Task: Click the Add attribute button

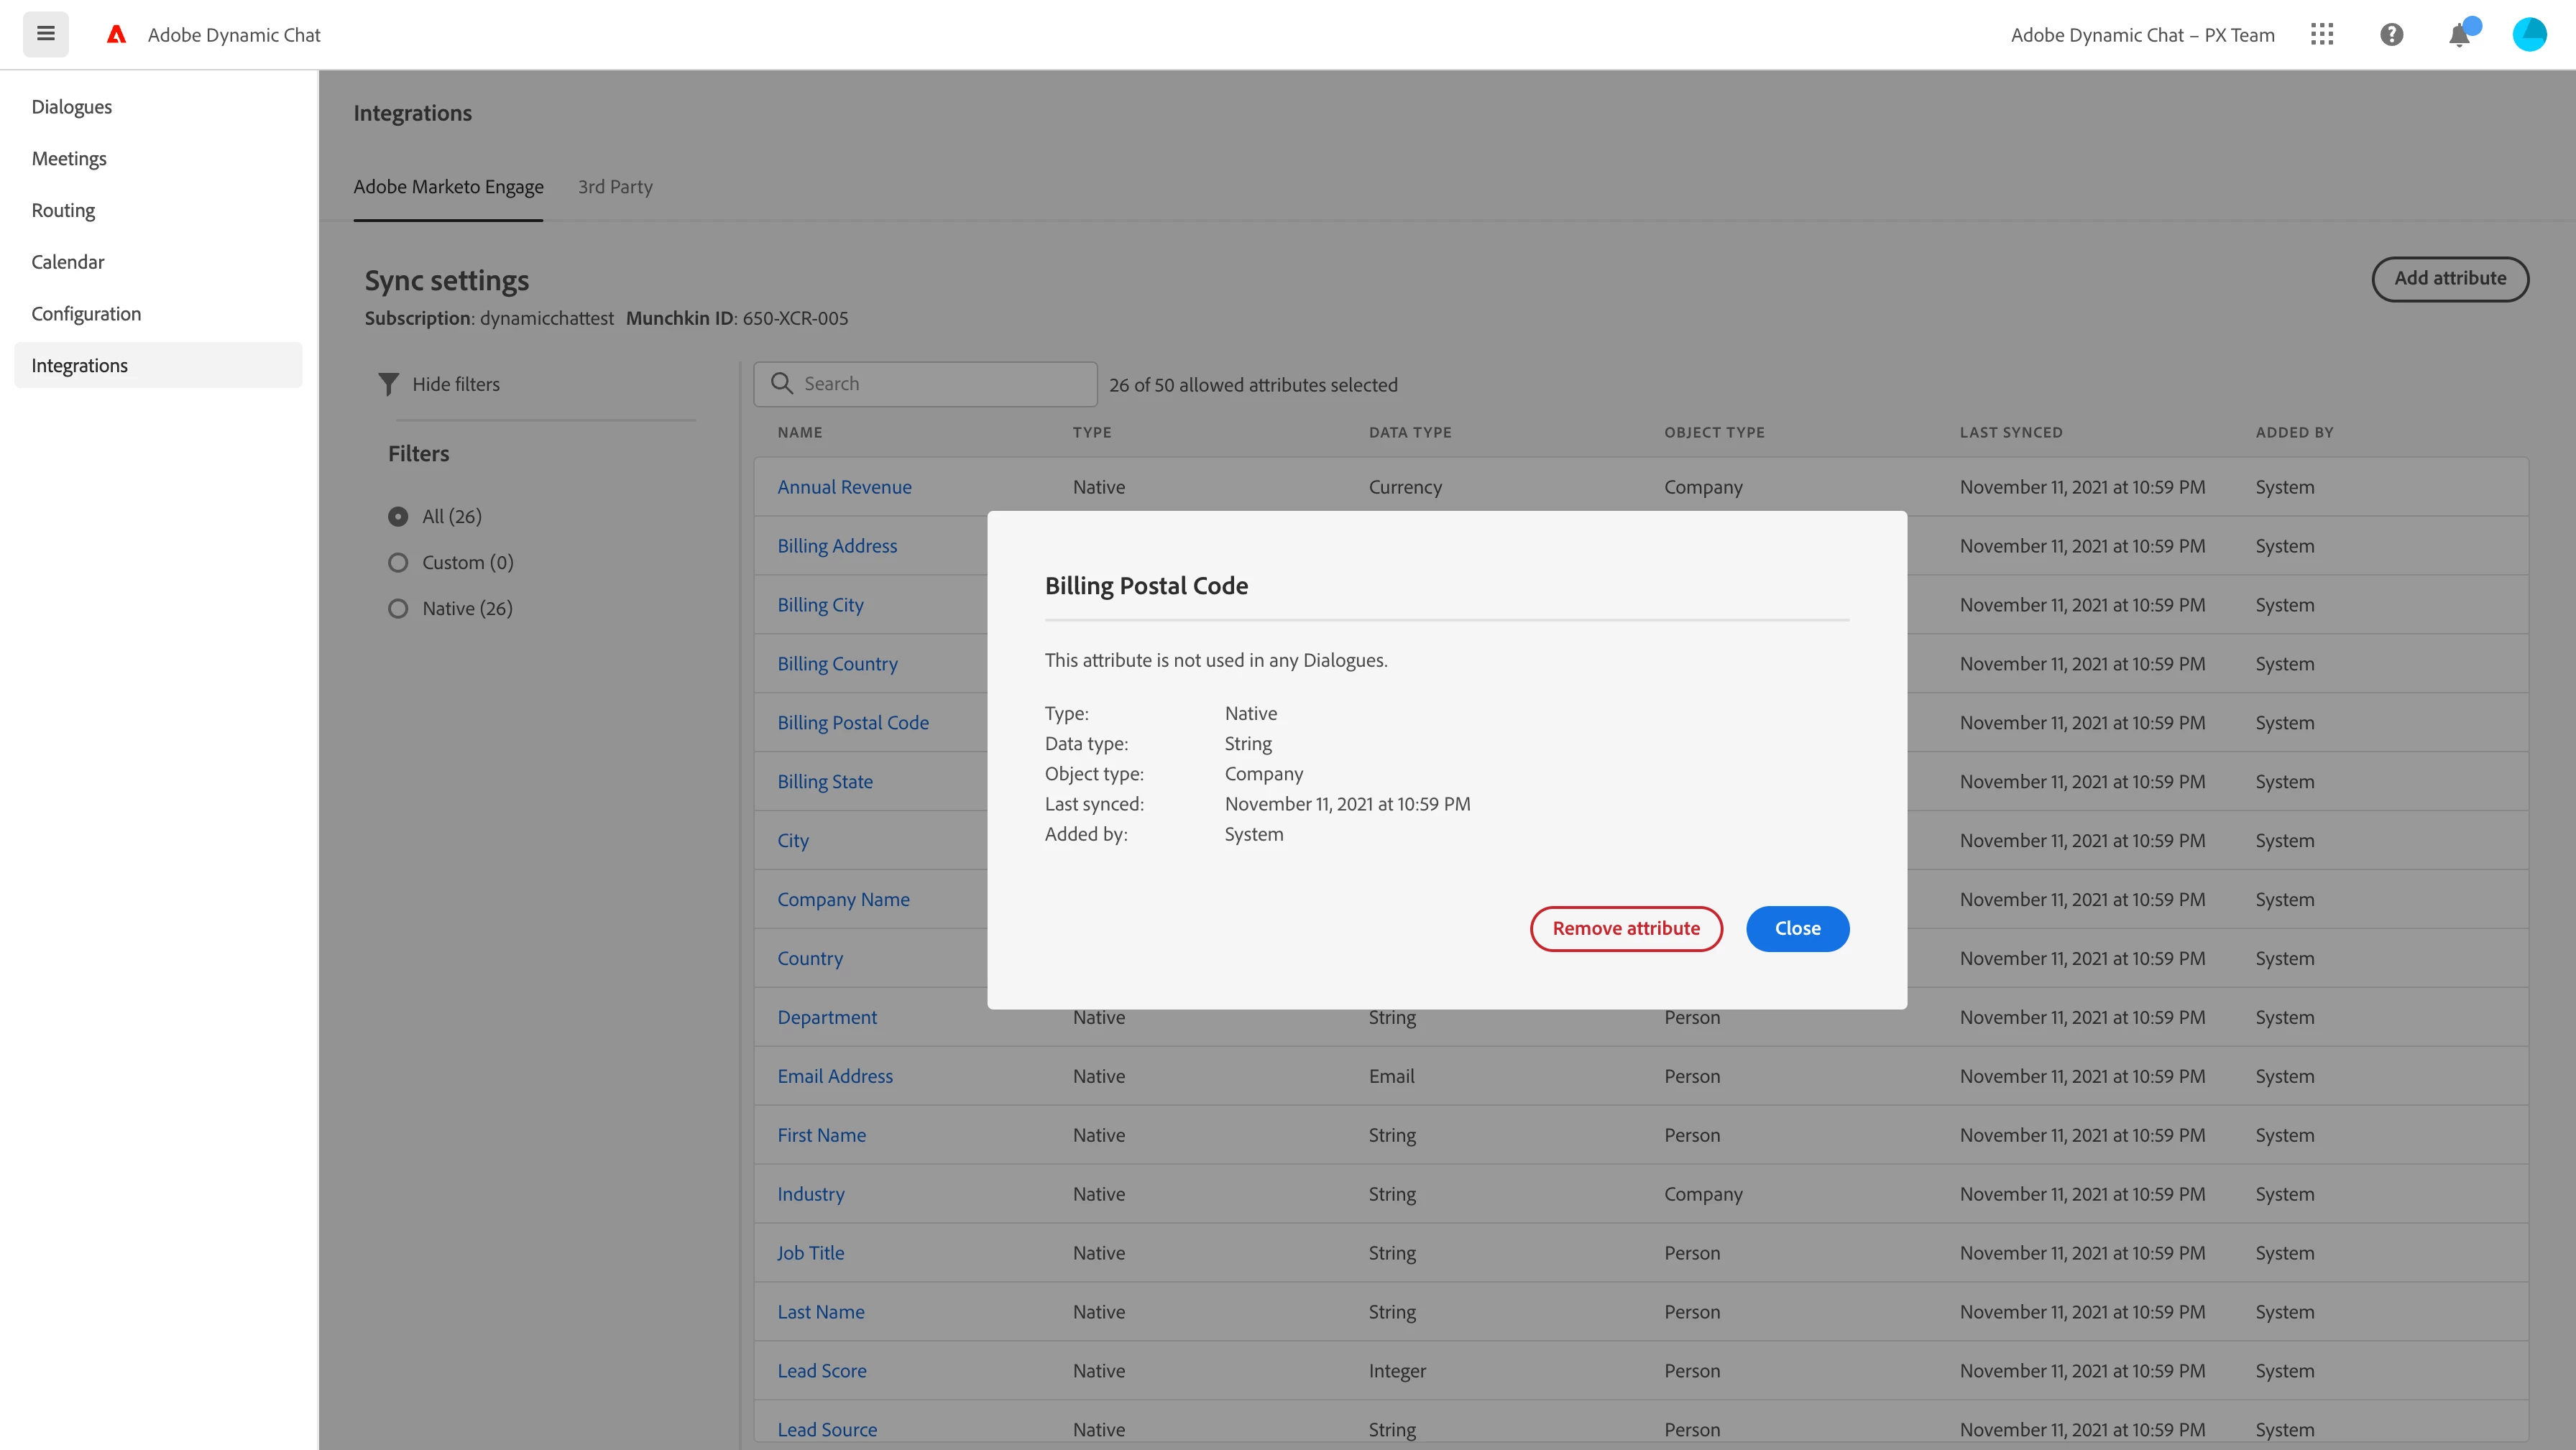Action: 2449,279
